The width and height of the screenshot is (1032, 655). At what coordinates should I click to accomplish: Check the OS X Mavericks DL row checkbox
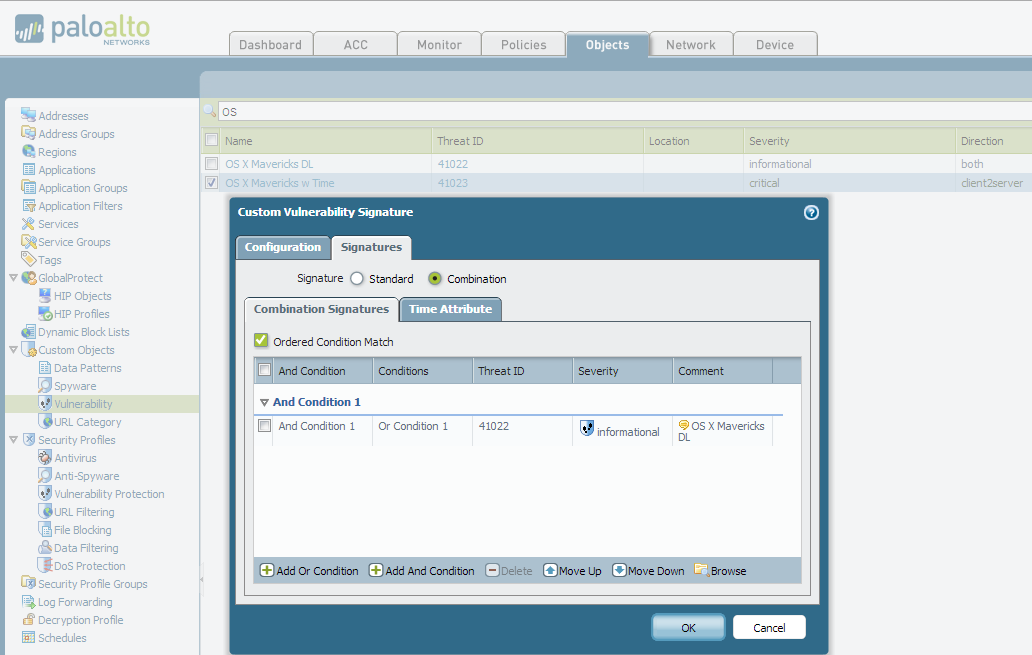(211, 163)
